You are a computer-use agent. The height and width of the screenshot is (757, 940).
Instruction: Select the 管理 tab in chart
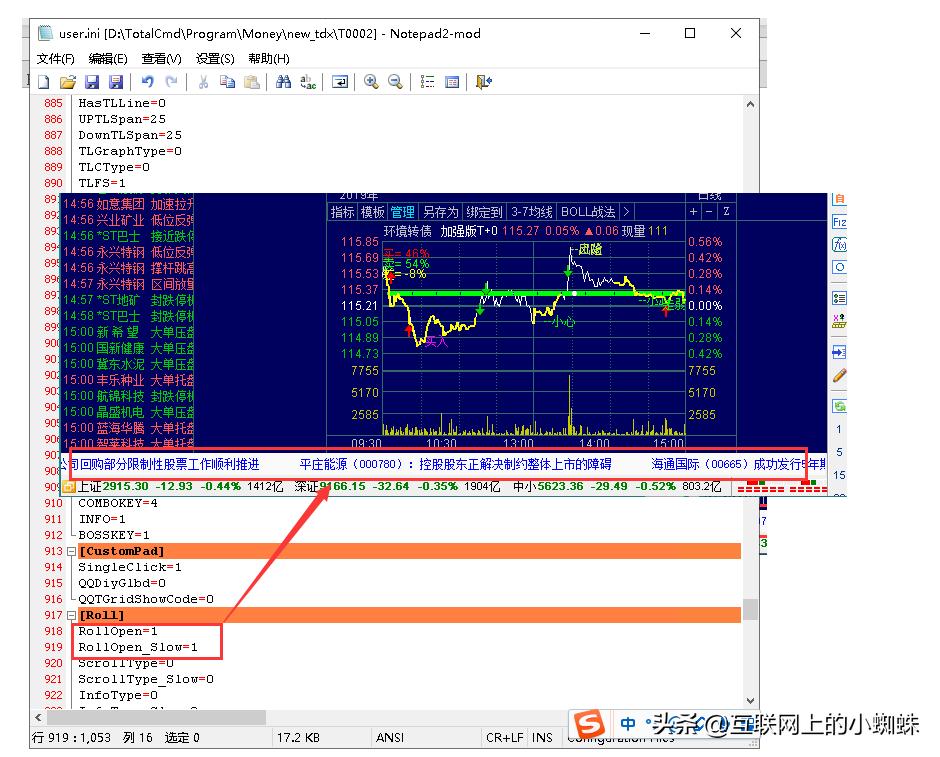pos(402,212)
